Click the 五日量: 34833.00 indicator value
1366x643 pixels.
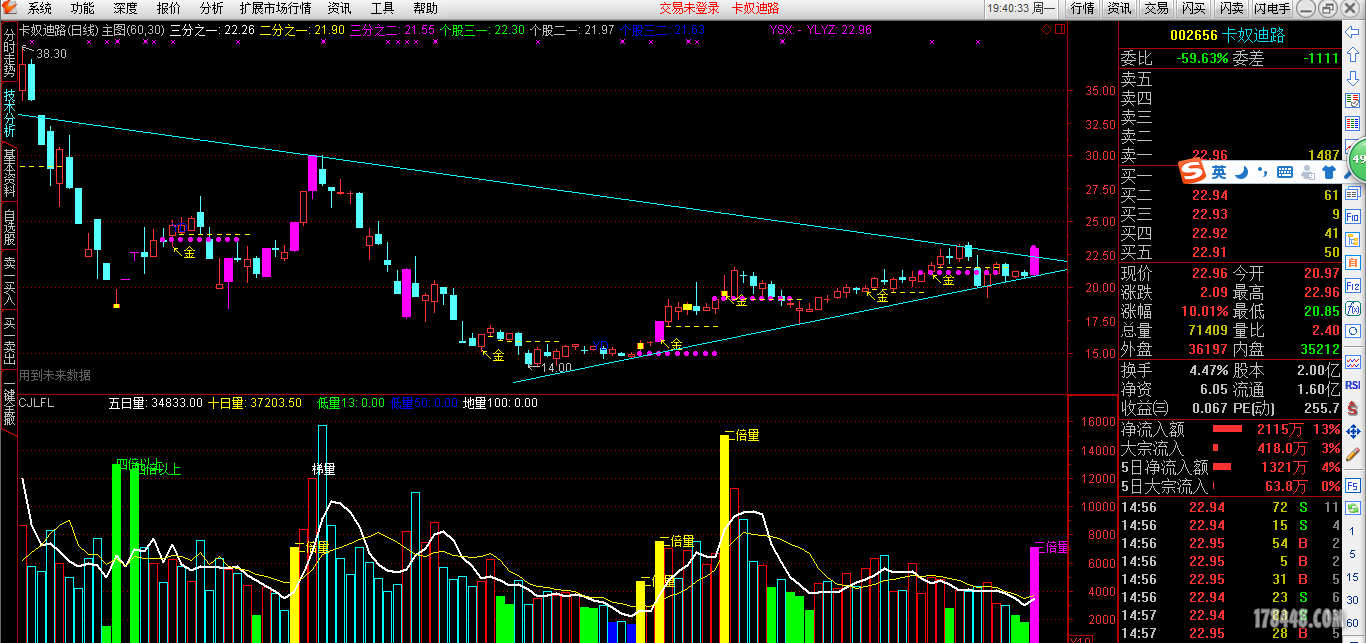[x=155, y=403]
